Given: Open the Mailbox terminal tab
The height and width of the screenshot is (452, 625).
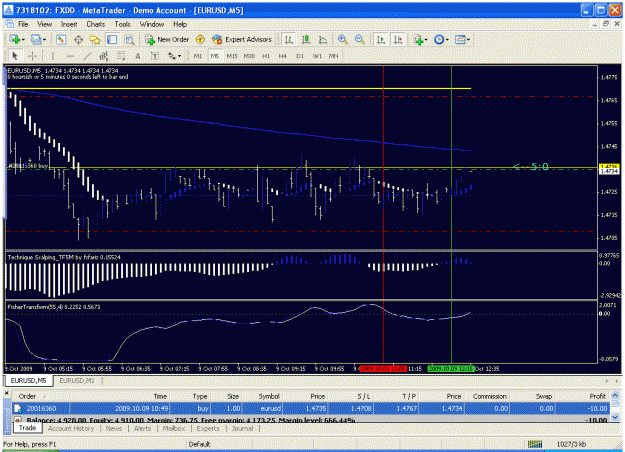Looking at the screenshot, I should tap(174, 428).
